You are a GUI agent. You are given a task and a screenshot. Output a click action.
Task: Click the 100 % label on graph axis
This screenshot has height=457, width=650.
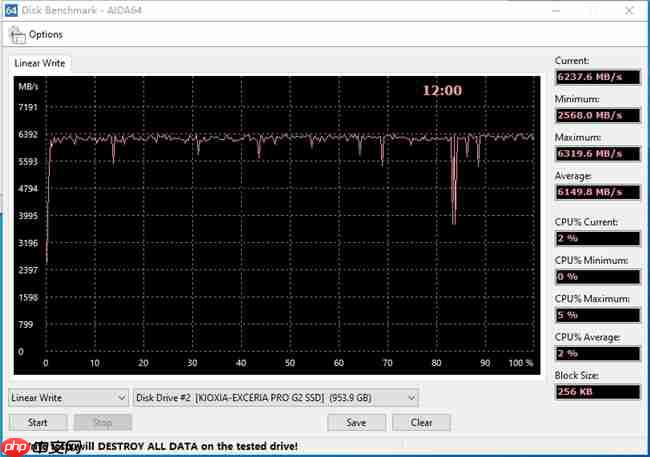521,363
